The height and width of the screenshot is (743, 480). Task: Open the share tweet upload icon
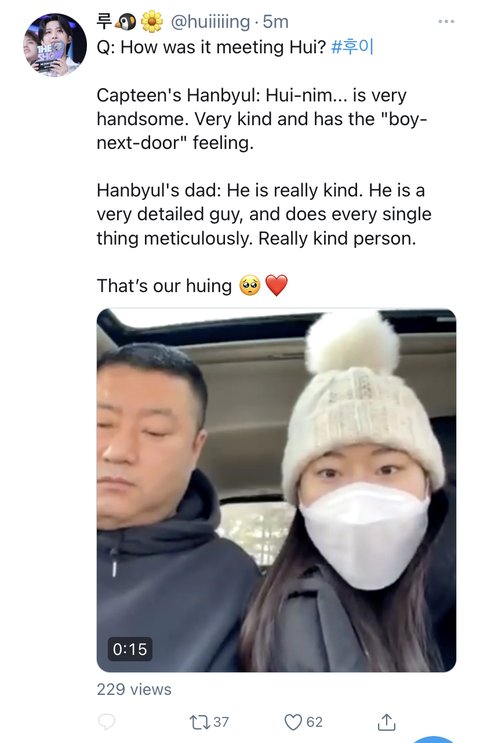click(x=386, y=722)
